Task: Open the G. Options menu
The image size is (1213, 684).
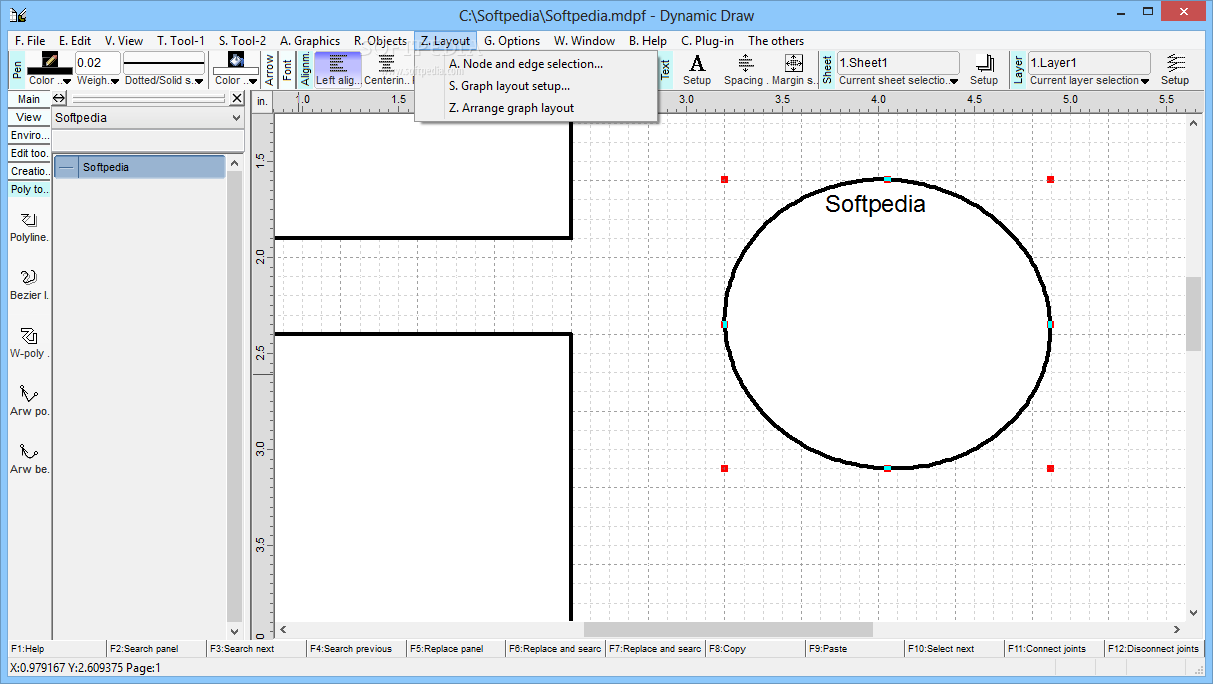Action: click(x=512, y=41)
